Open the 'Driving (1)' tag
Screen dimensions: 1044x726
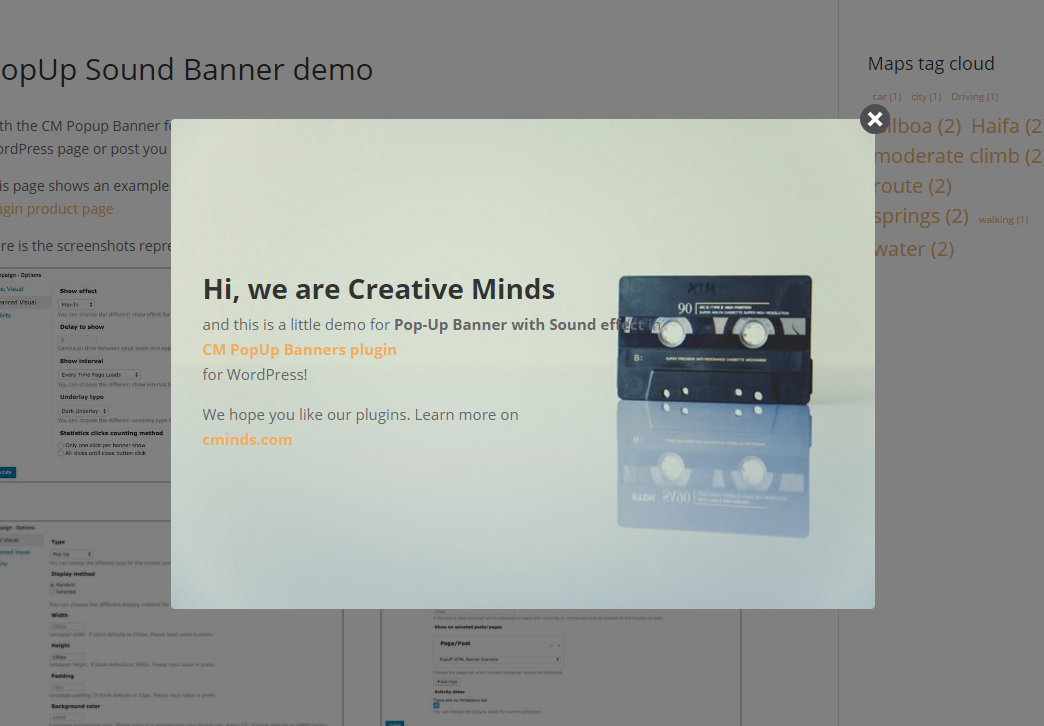point(975,97)
